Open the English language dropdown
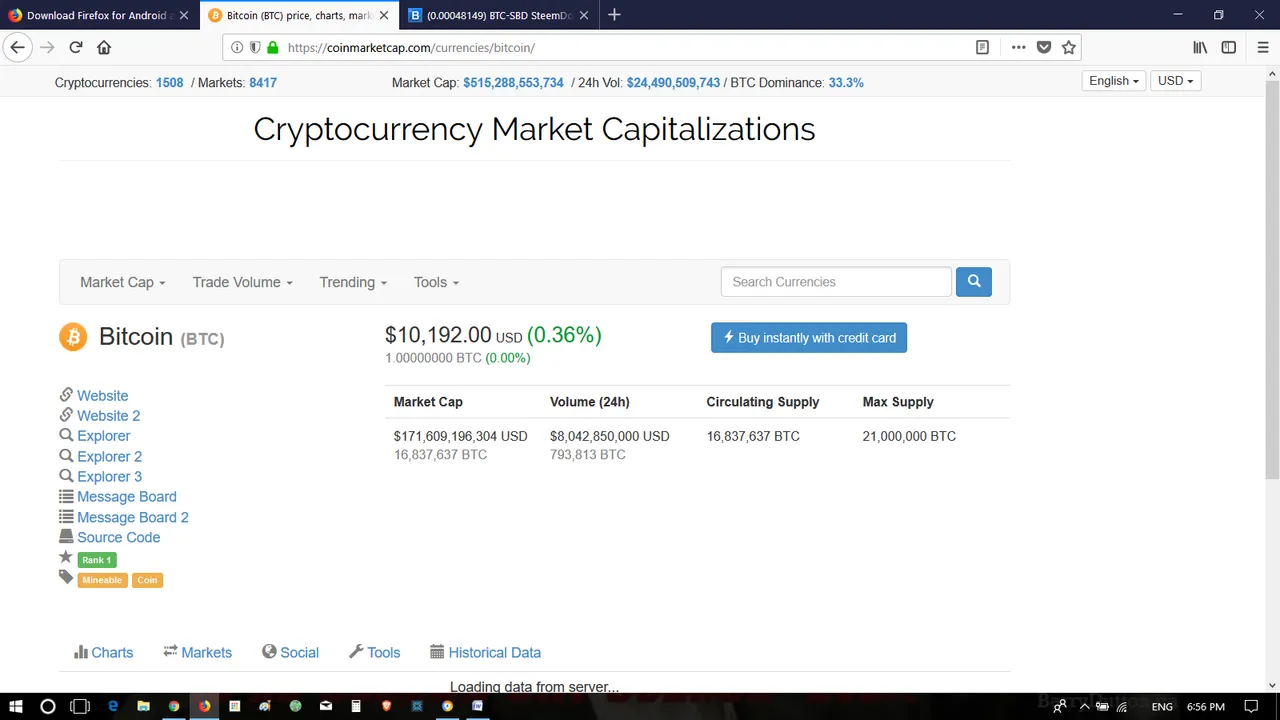 tap(1114, 81)
